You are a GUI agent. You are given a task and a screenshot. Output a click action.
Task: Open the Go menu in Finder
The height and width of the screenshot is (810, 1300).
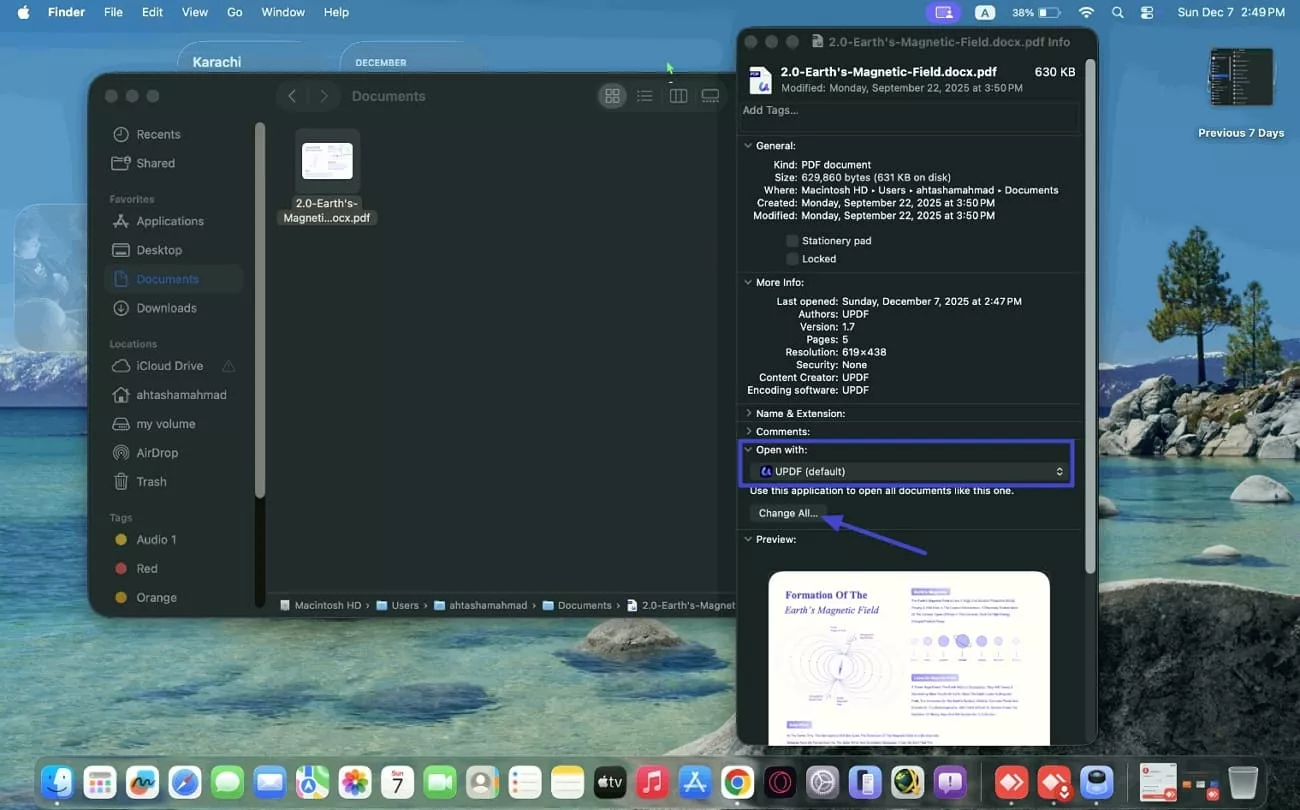pos(234,12)
